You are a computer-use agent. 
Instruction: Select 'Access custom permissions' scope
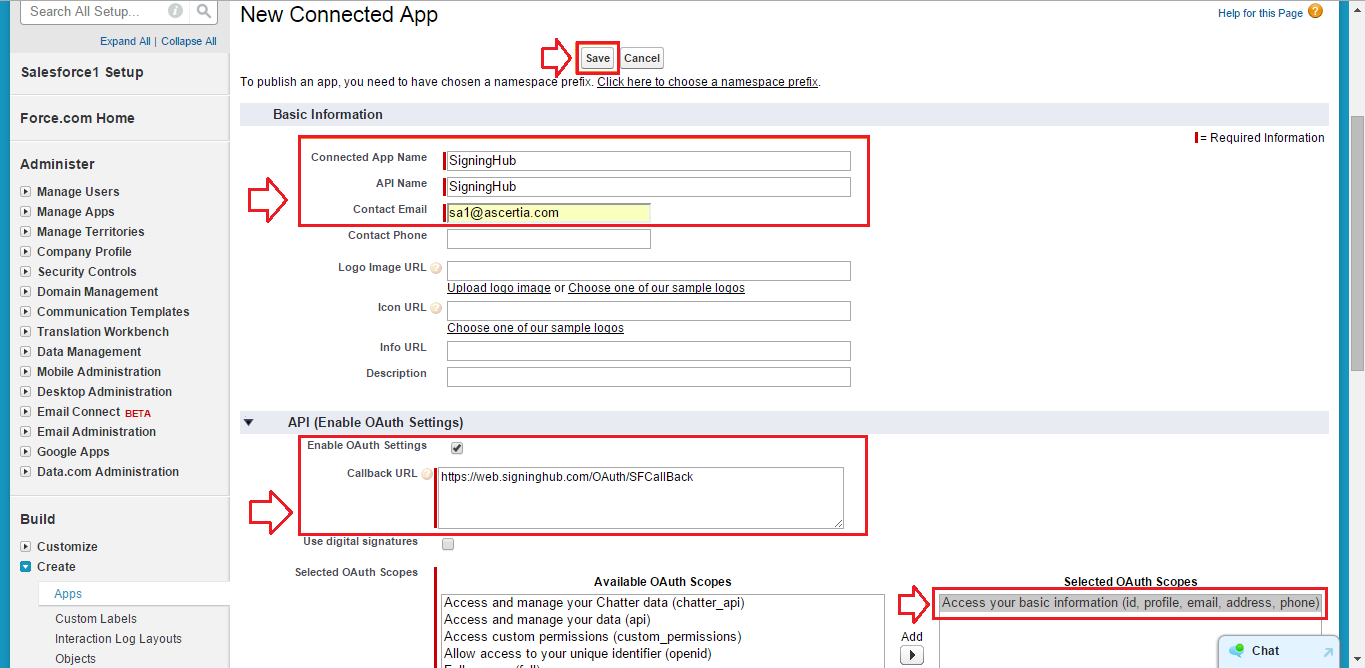tap(592, 637)
